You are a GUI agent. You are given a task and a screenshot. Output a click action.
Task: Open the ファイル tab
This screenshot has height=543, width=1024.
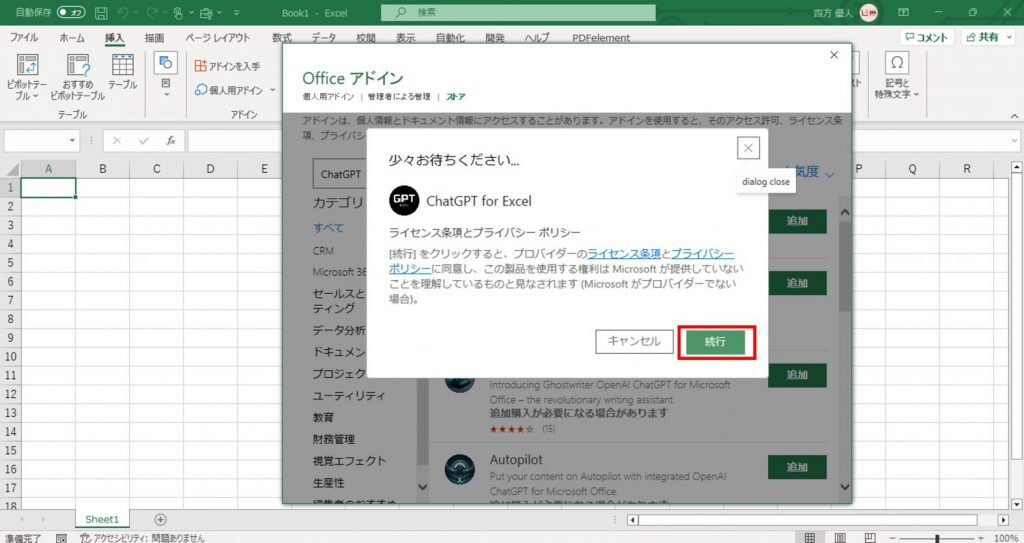pos(24,37)
